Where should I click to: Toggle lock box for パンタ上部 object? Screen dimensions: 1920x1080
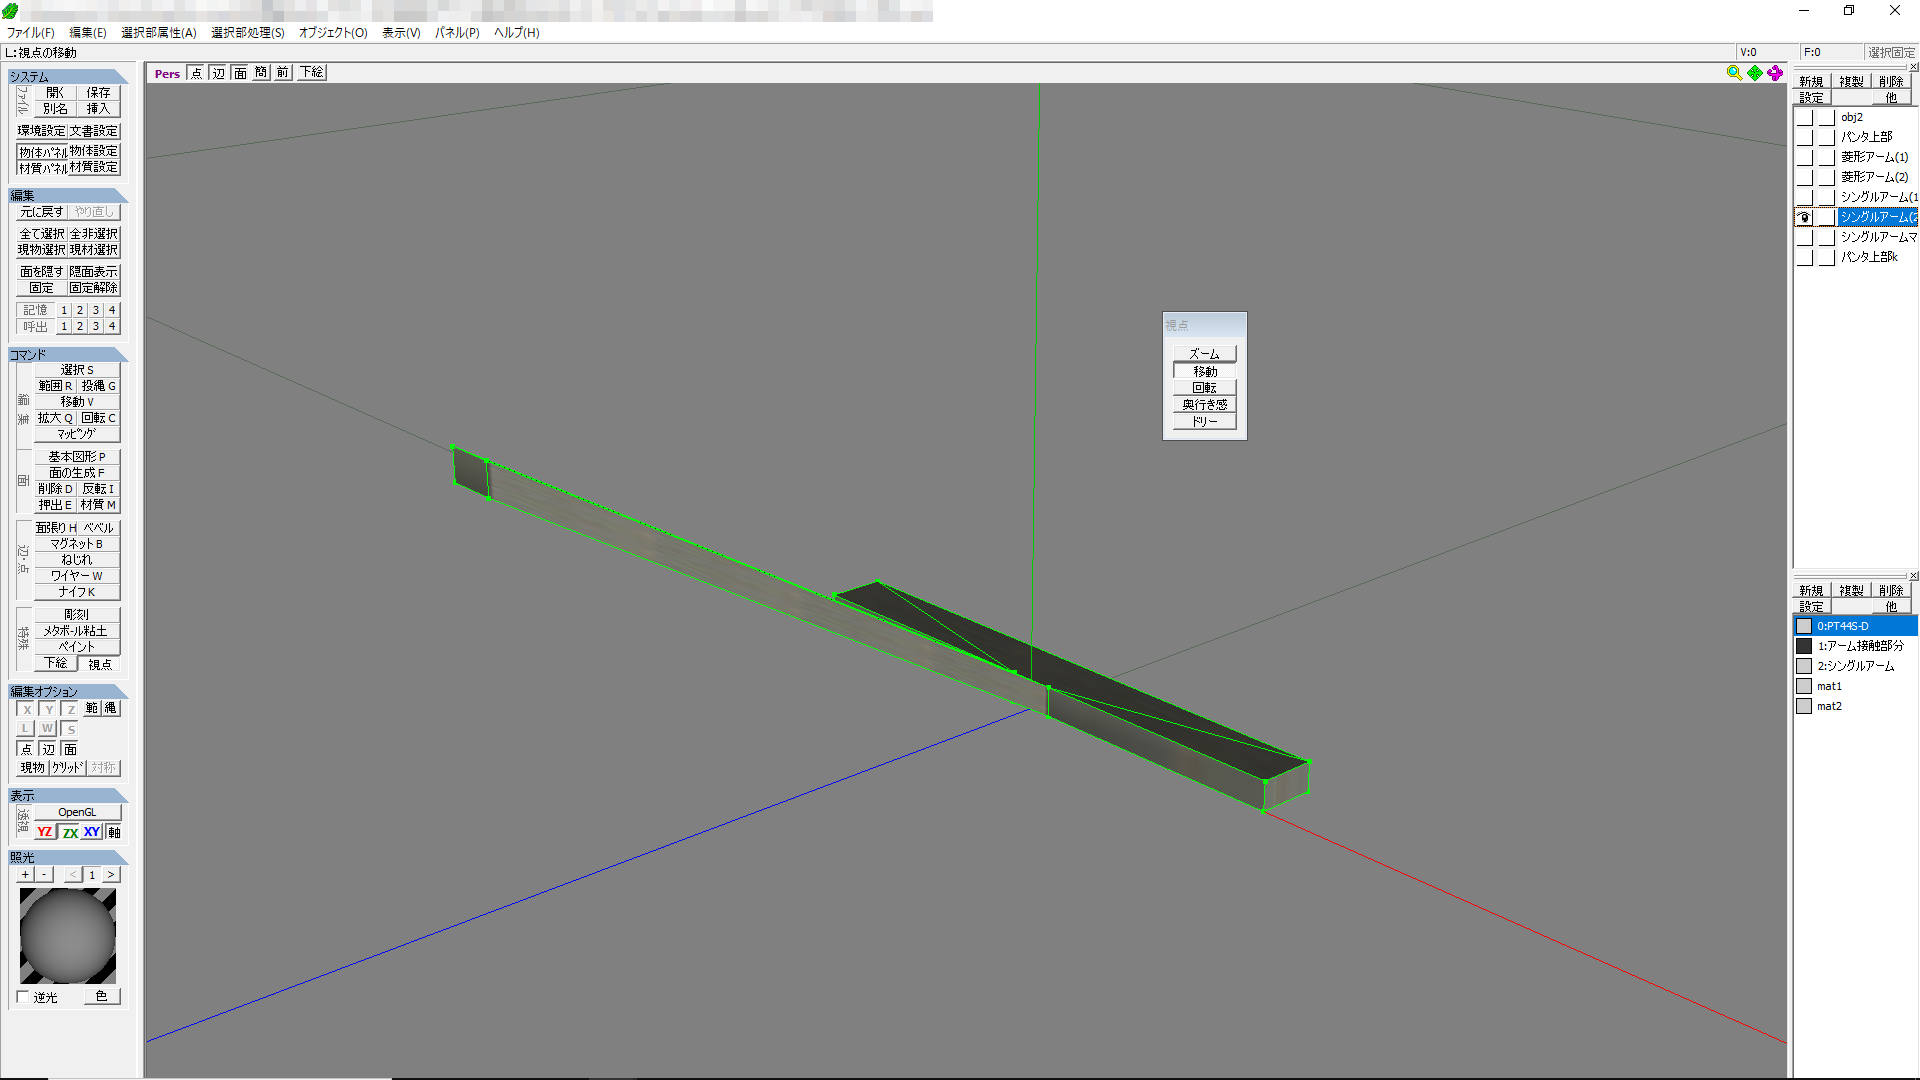point(1827,137)
